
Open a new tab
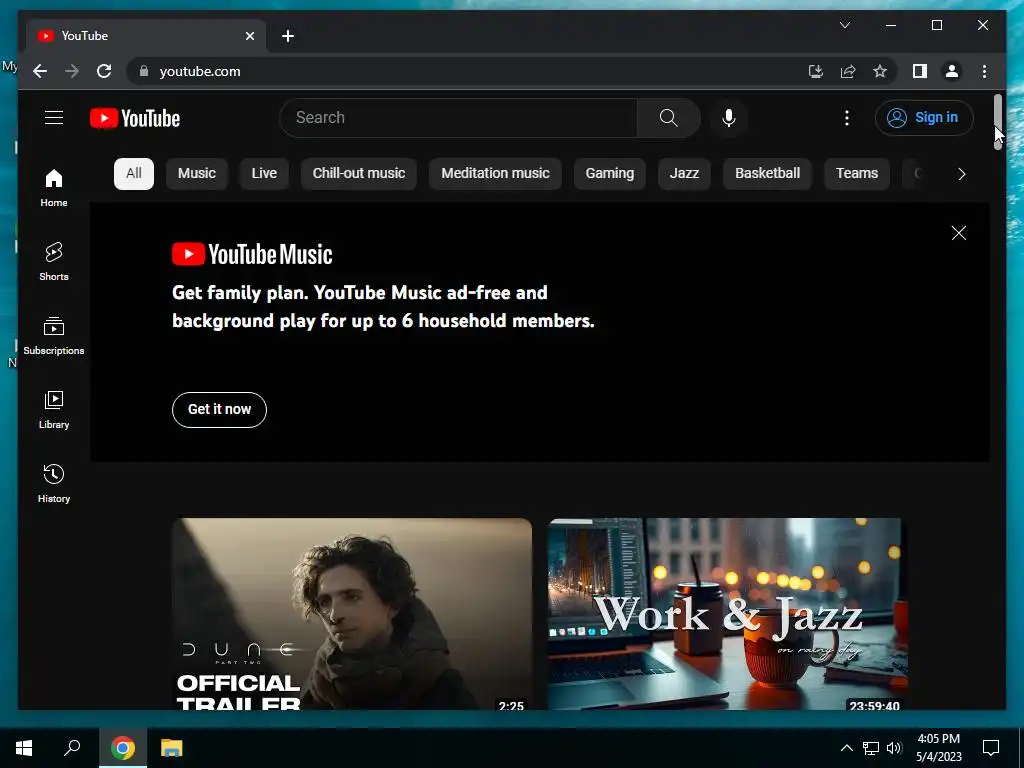(x=288, y=36)
